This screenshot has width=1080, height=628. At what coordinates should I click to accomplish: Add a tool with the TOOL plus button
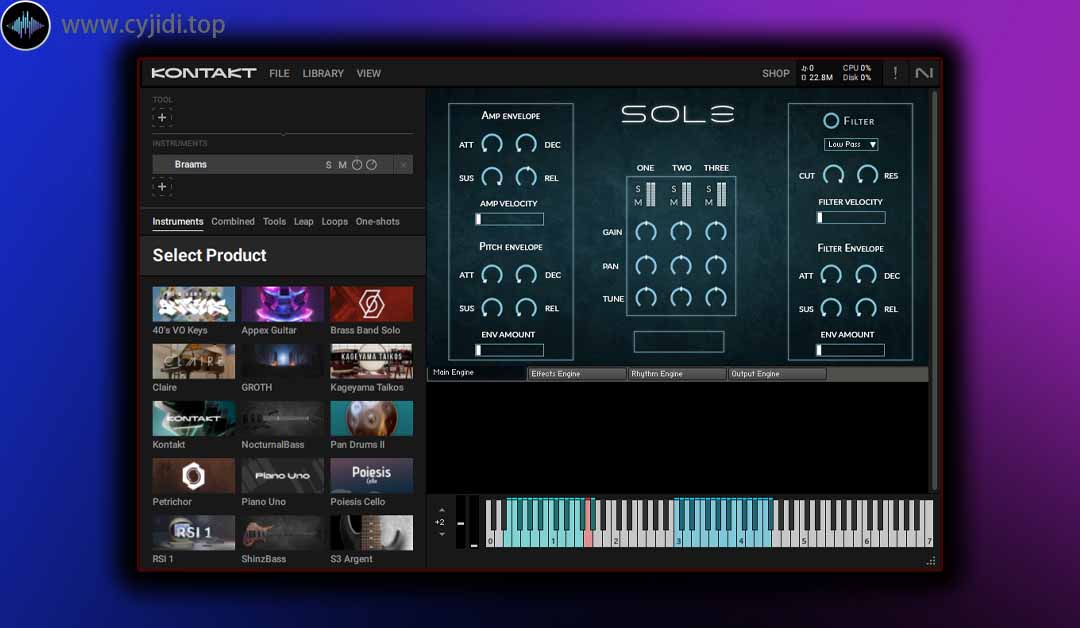tap(162, 118)
